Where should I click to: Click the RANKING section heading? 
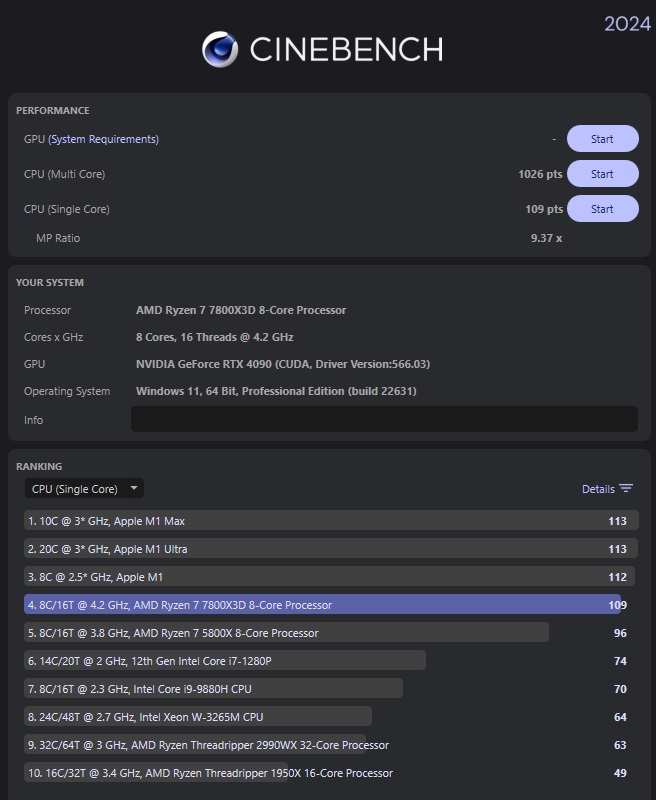tap(39, 466)
